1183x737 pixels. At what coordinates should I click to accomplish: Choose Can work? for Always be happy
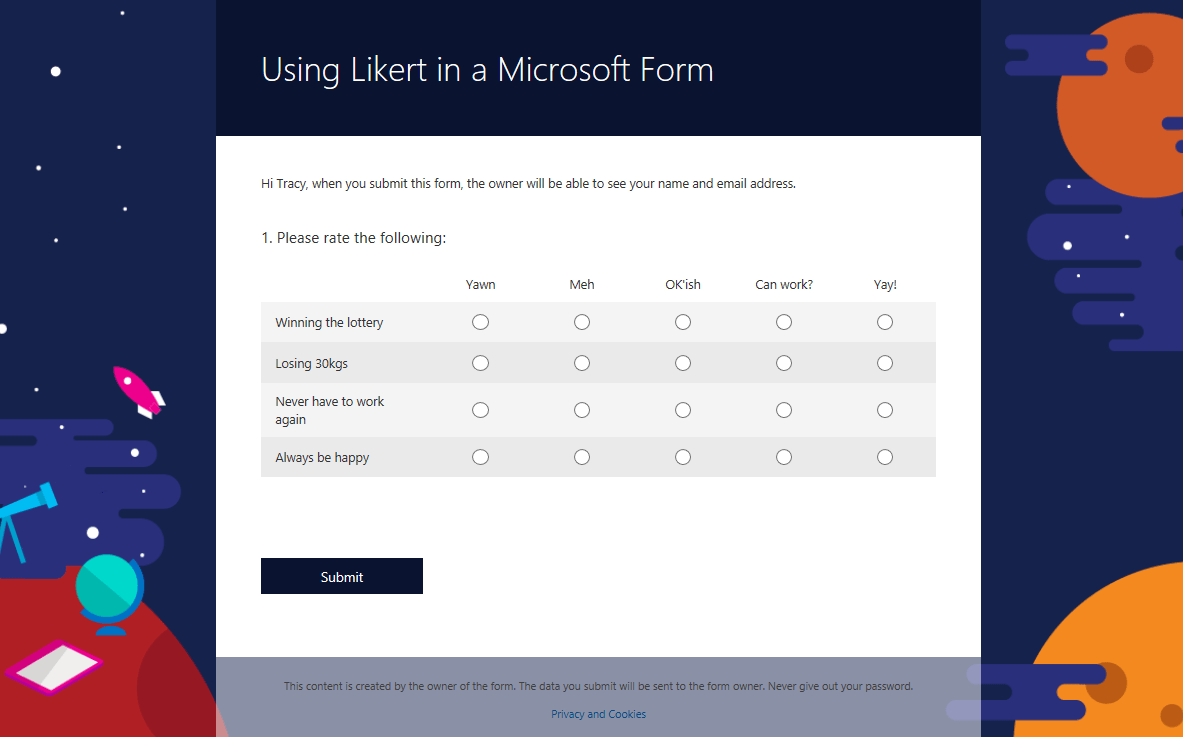pyautogui.click(x=784, y=457)
